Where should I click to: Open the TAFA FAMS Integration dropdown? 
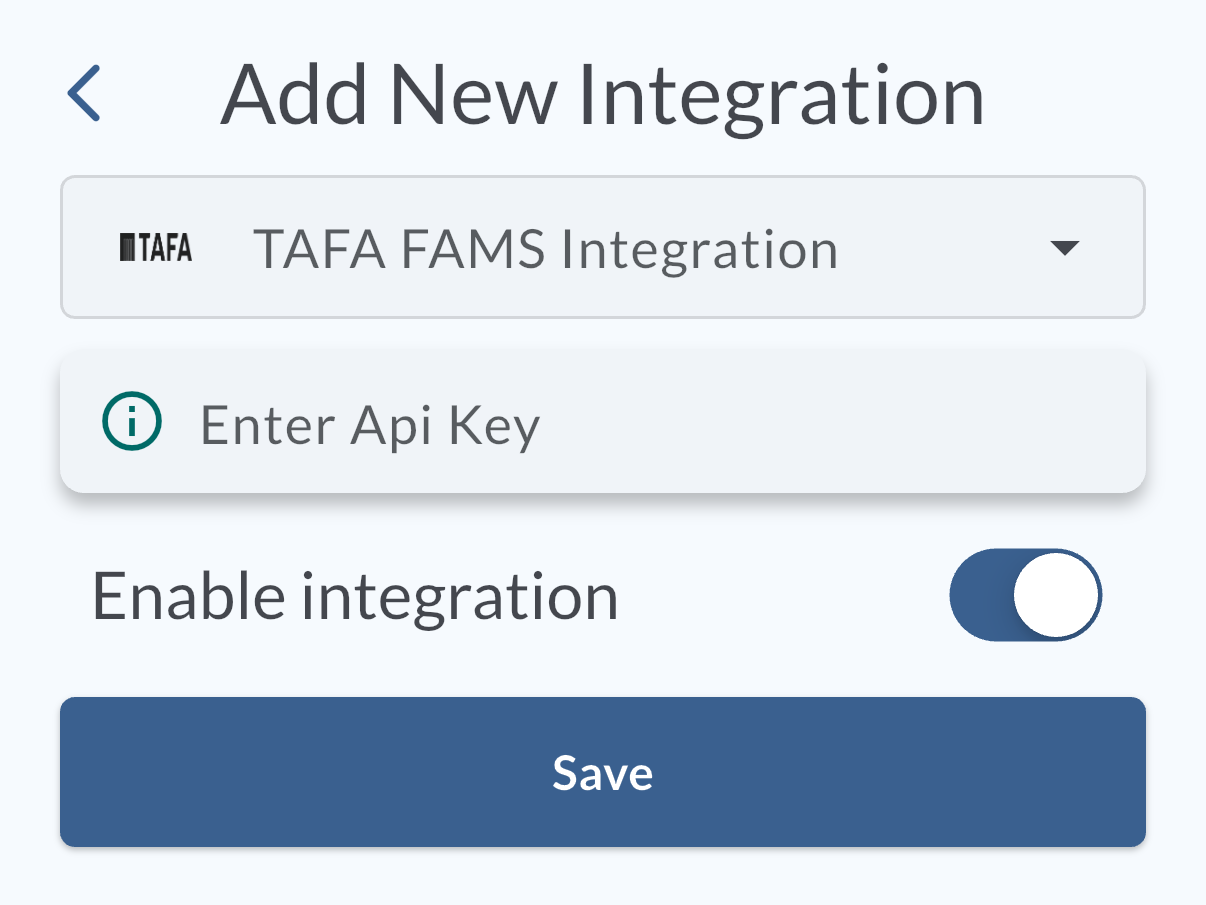point(602,248)
